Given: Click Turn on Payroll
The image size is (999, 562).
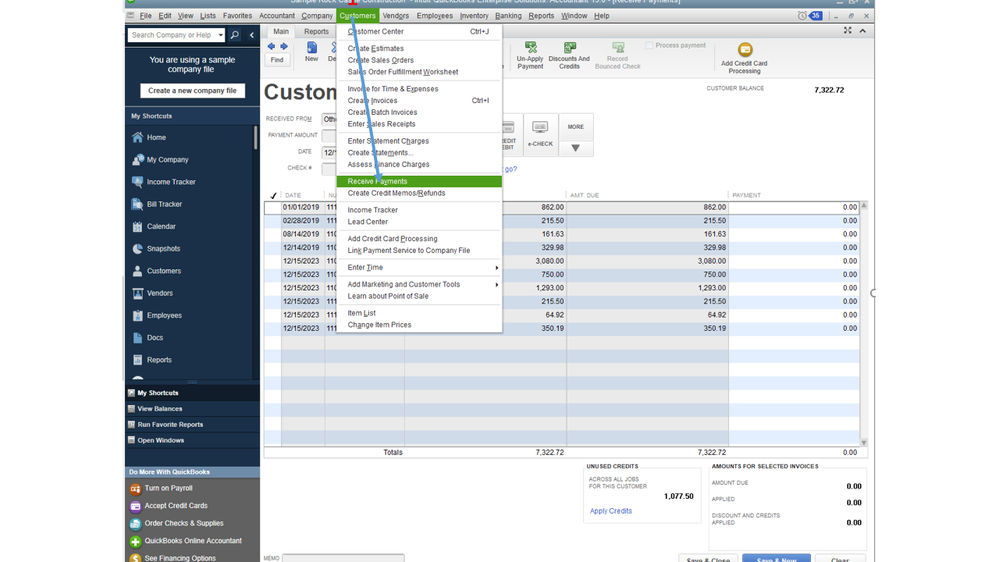Looking at the screenshot, I should [x=168, y=489].
